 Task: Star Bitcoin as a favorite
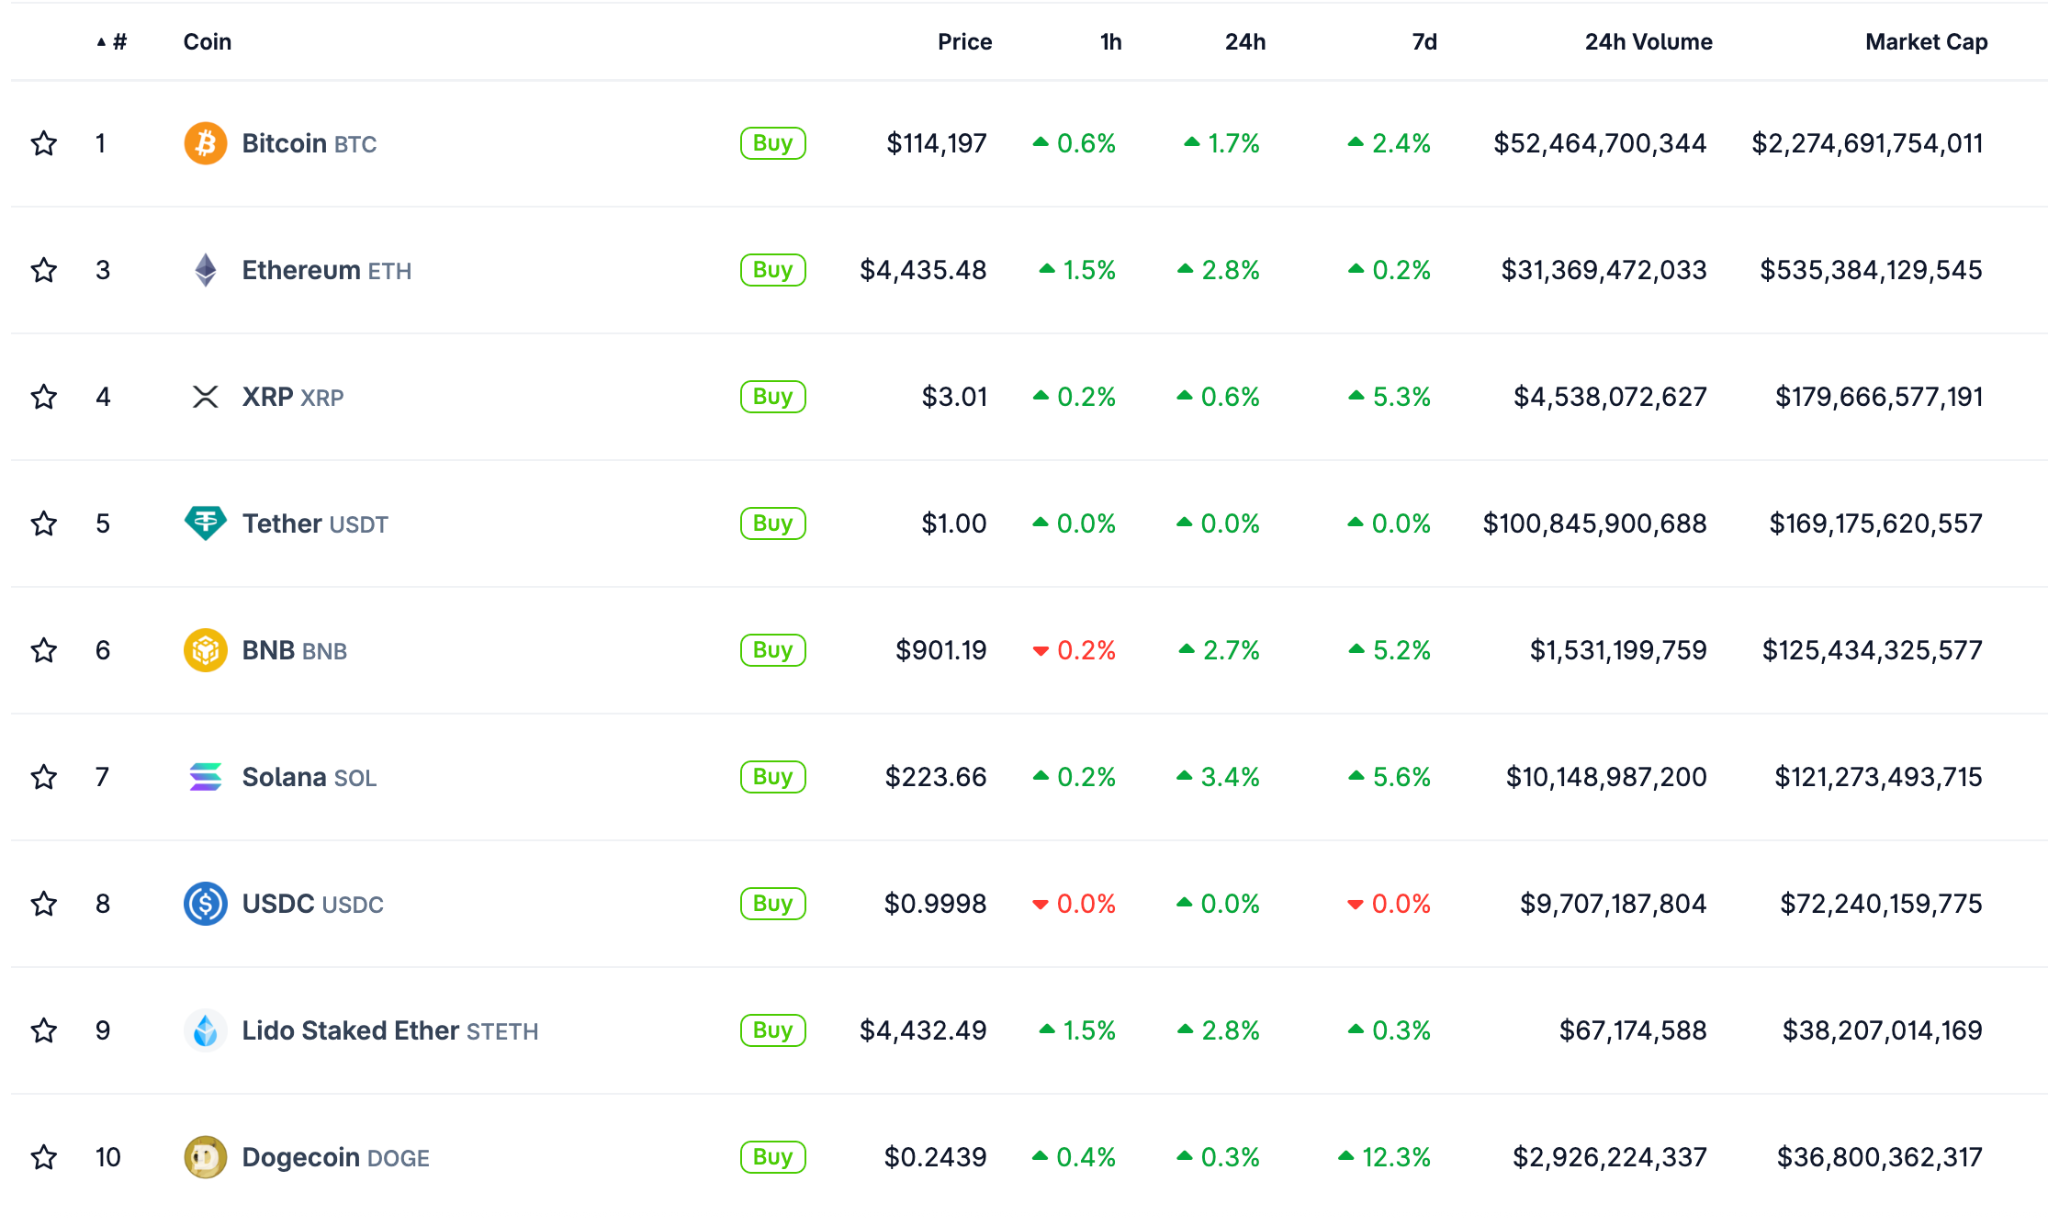[x=44, y=143]
